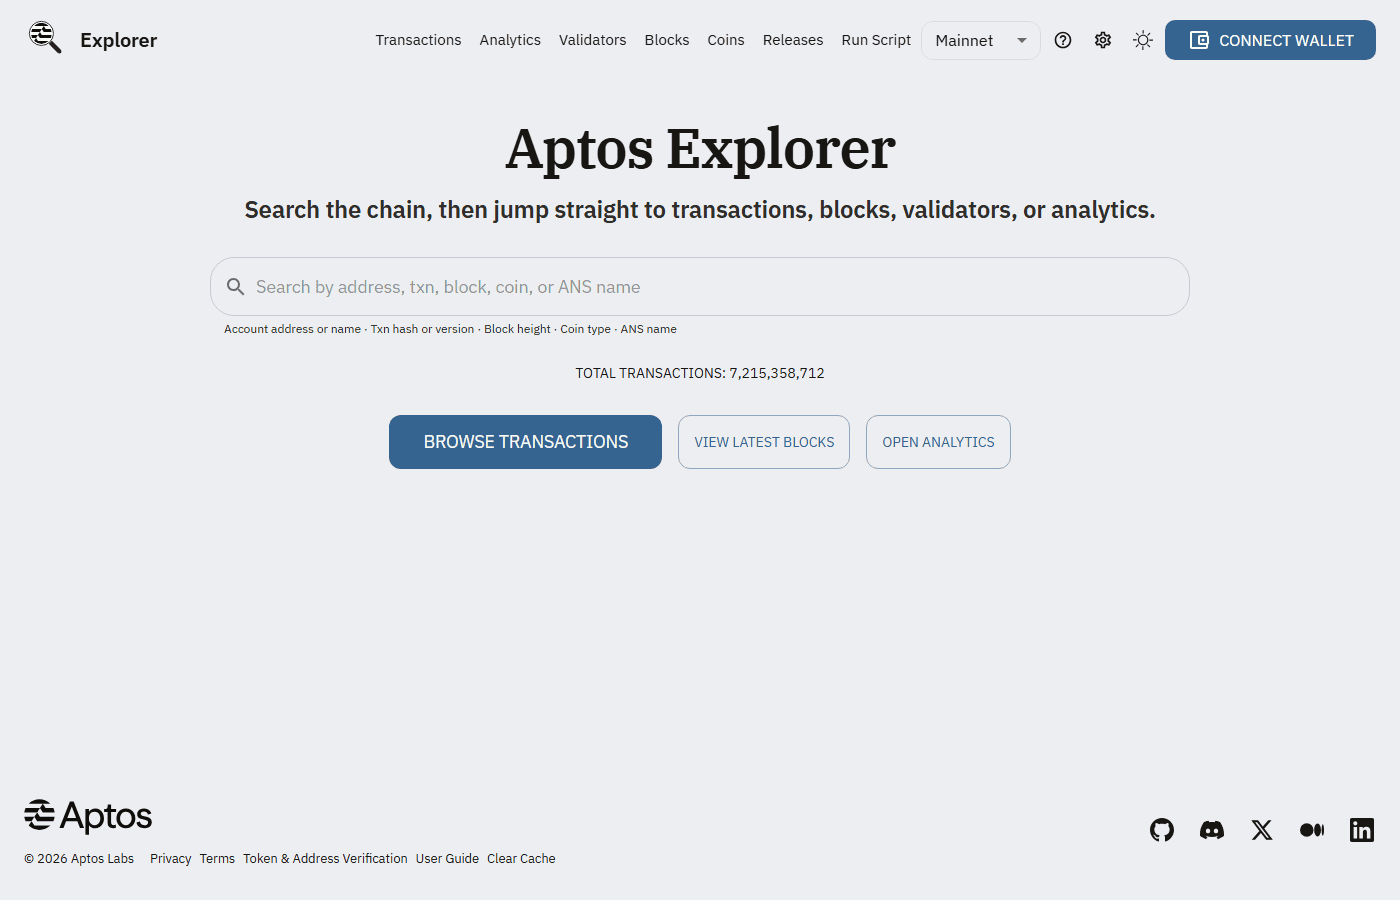This screenshot has width=1400, height=900.
Task: Toggle light/dark theme sun icon
Action: click(x=1143, y=40)
